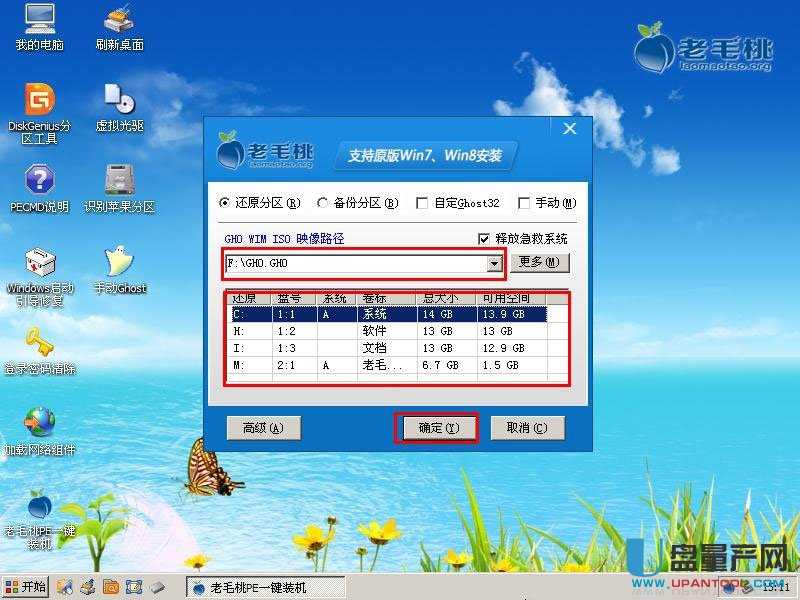Open the DiskGenius分区工具 desktop icon

(x=39, y=101)
